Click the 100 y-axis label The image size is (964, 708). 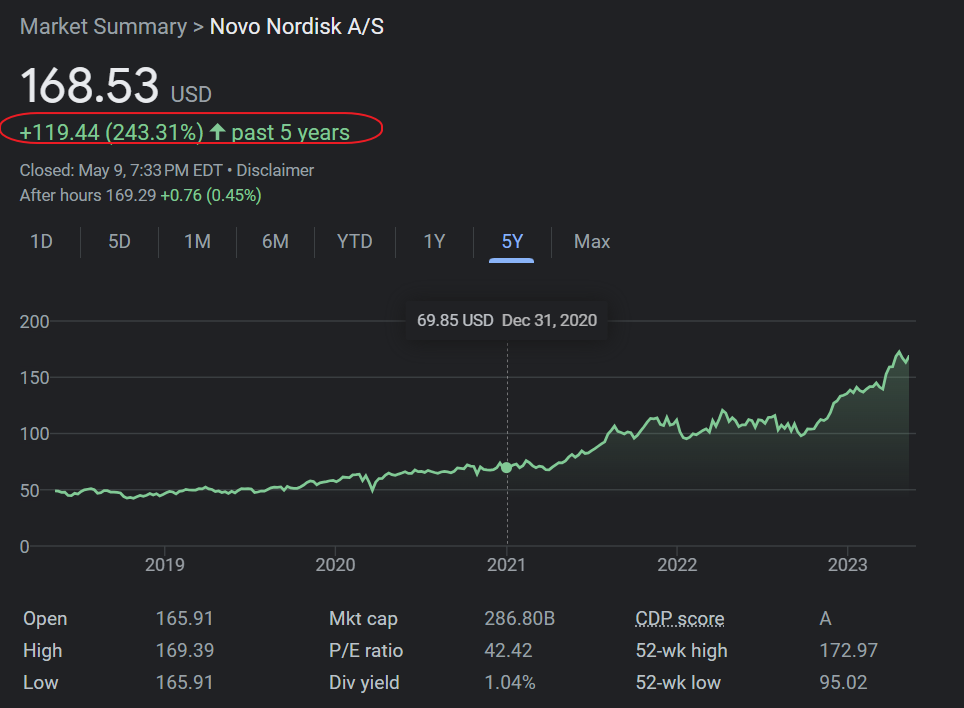click(x=34, y=434)
